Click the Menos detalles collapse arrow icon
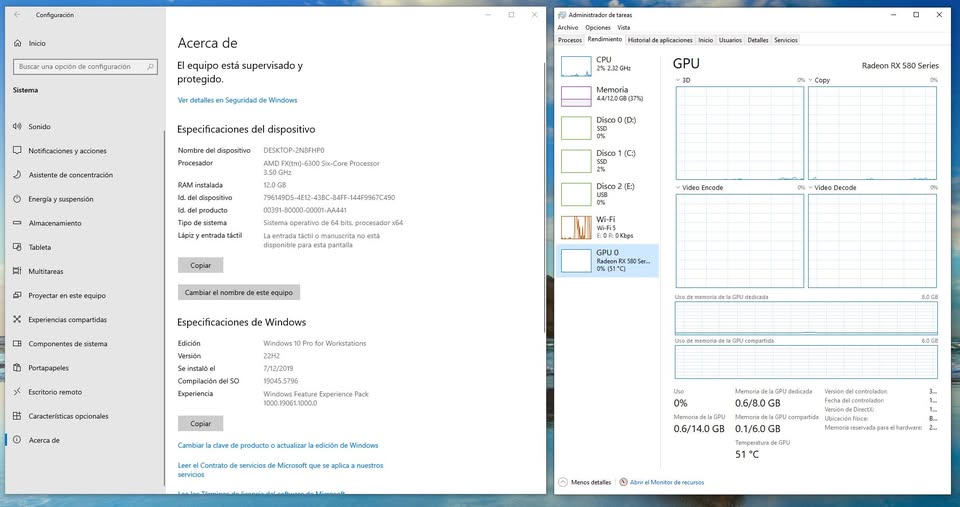 point(563,482)
